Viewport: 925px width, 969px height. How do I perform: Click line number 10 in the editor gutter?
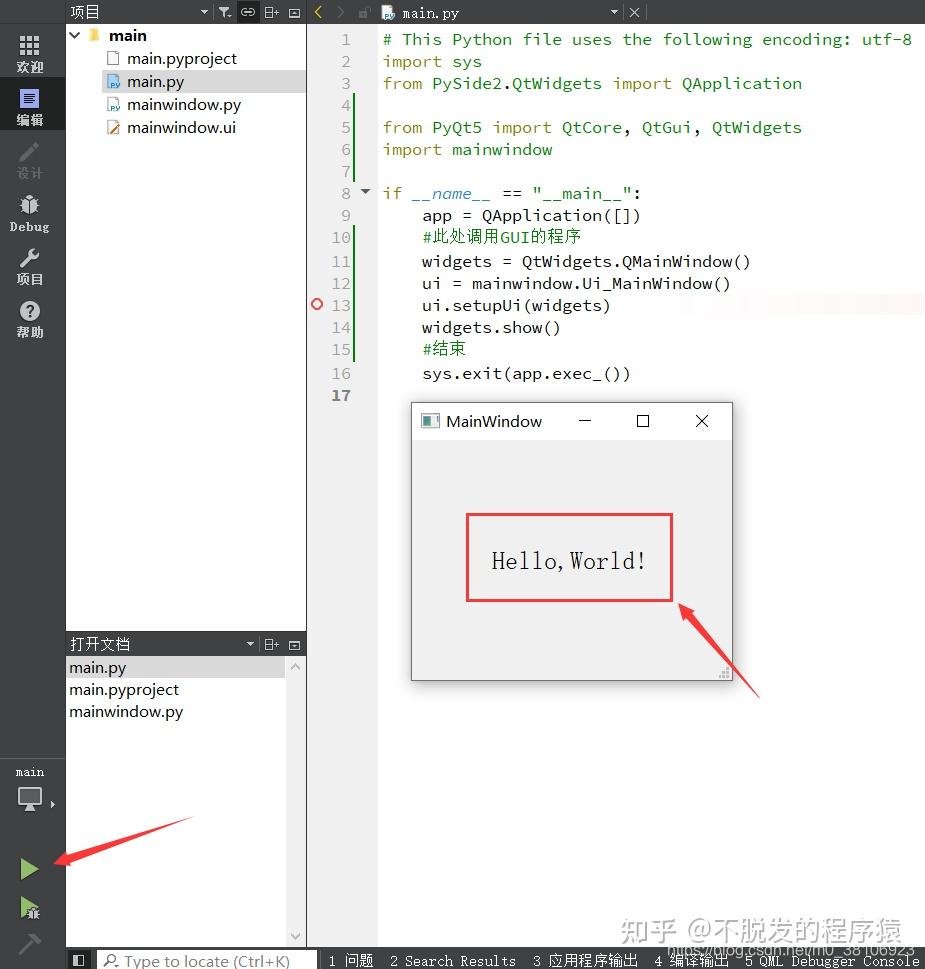pos(340,237)
